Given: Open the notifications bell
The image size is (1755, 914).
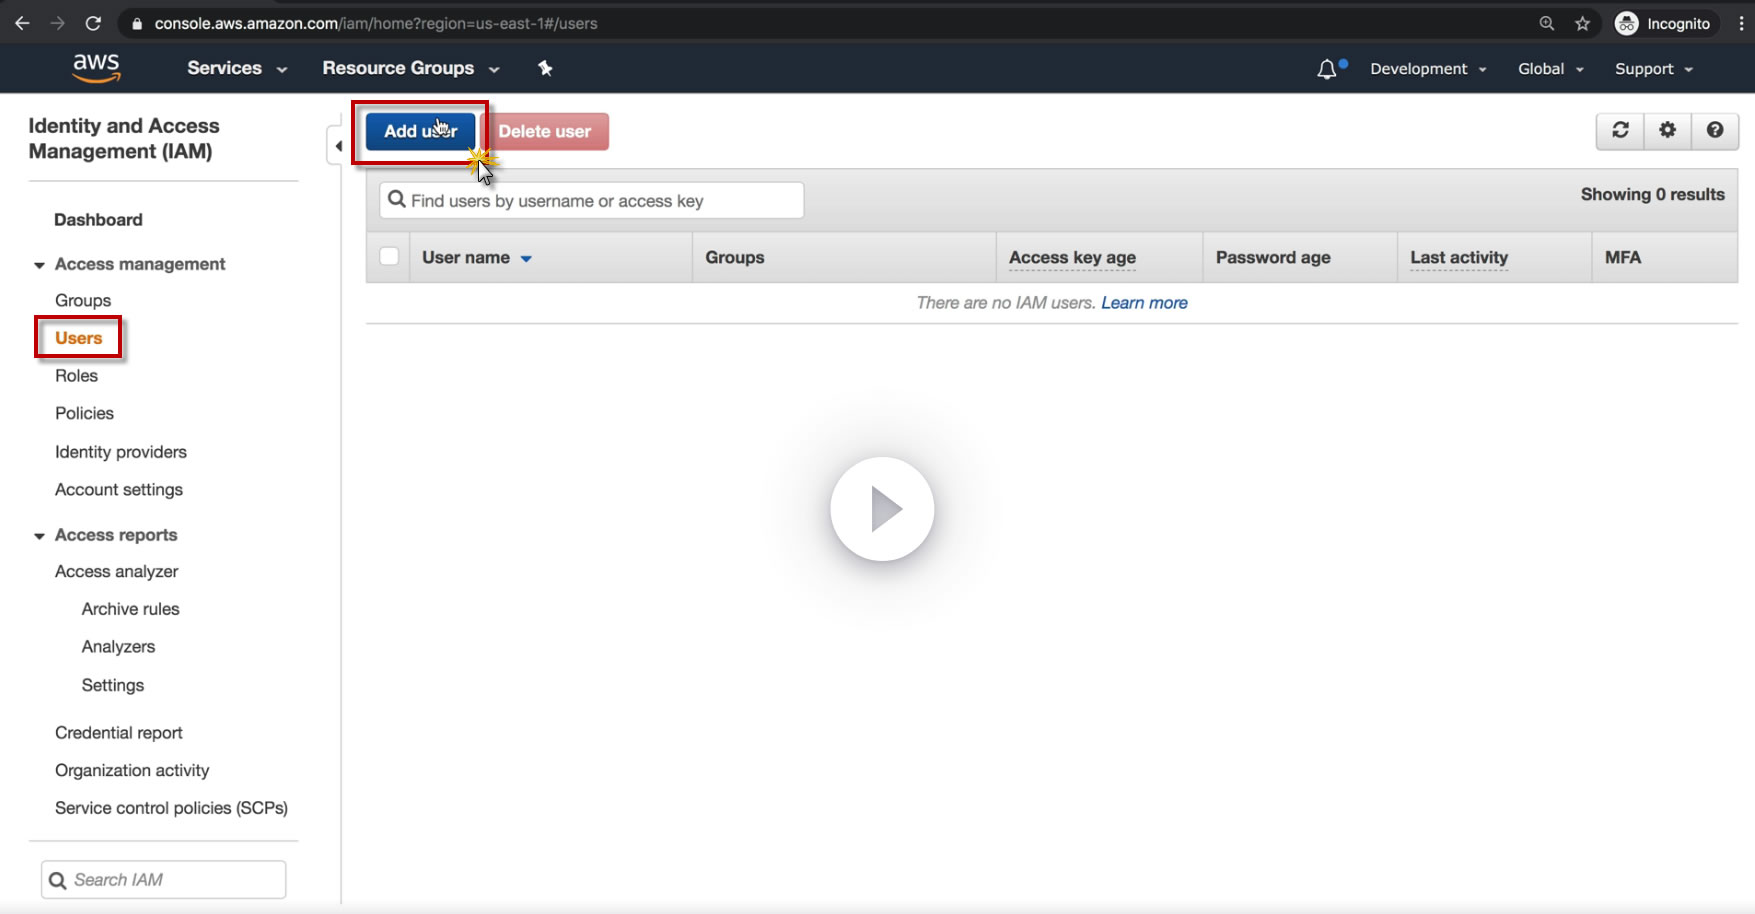Looking at the screenshot, I should pos(1327,69).
